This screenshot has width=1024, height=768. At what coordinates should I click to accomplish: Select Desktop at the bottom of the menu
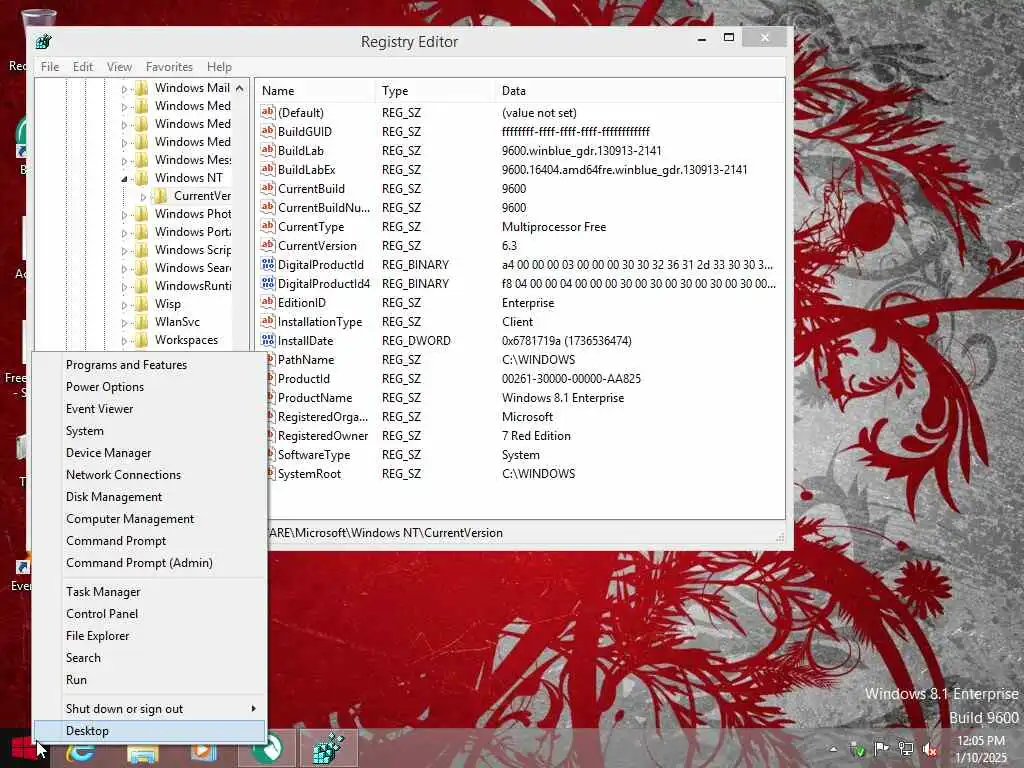[150, 731]
